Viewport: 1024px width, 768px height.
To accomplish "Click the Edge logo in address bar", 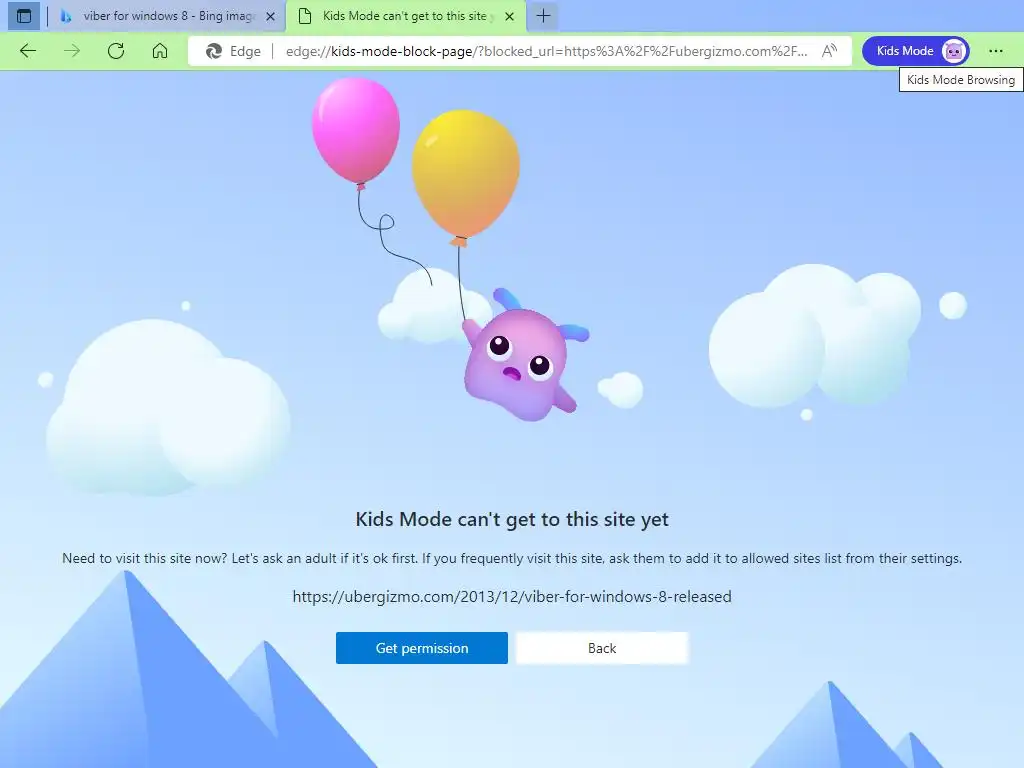I will point(214,51).
